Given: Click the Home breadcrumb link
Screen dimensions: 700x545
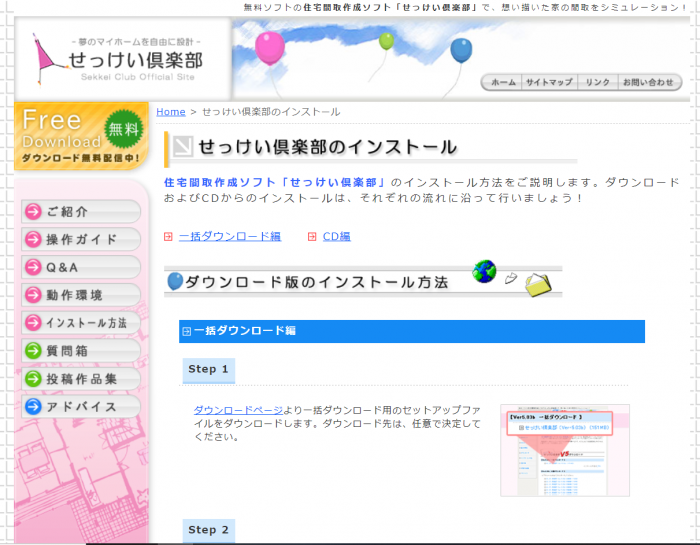Looking at the screenshot, I should (x=171, y=112).
